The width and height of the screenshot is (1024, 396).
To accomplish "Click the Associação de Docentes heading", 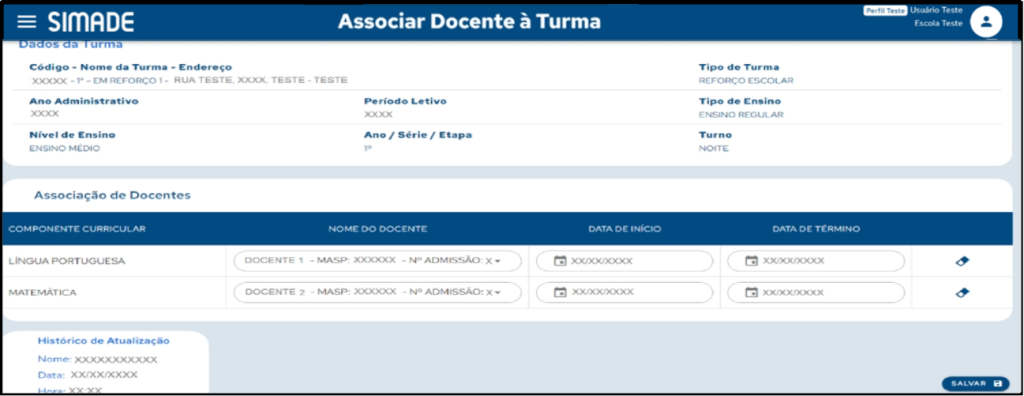I will click(112, 195).
